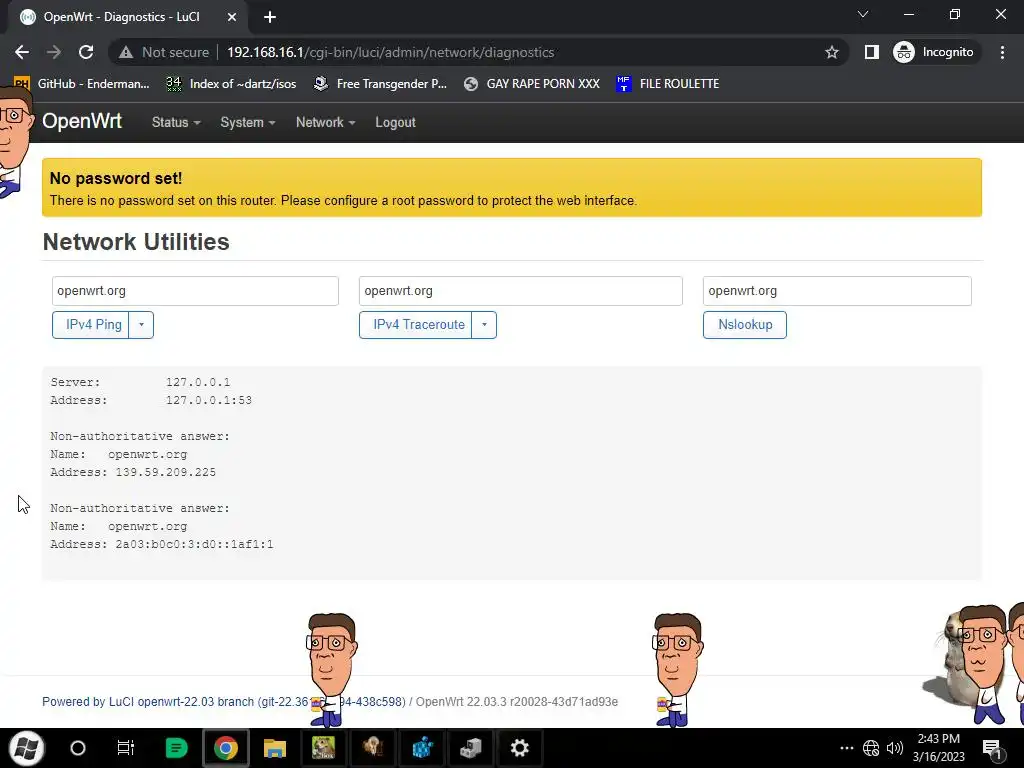Click the network globe tray icon
Viewport: 1024px width, 768px height.
871,748
